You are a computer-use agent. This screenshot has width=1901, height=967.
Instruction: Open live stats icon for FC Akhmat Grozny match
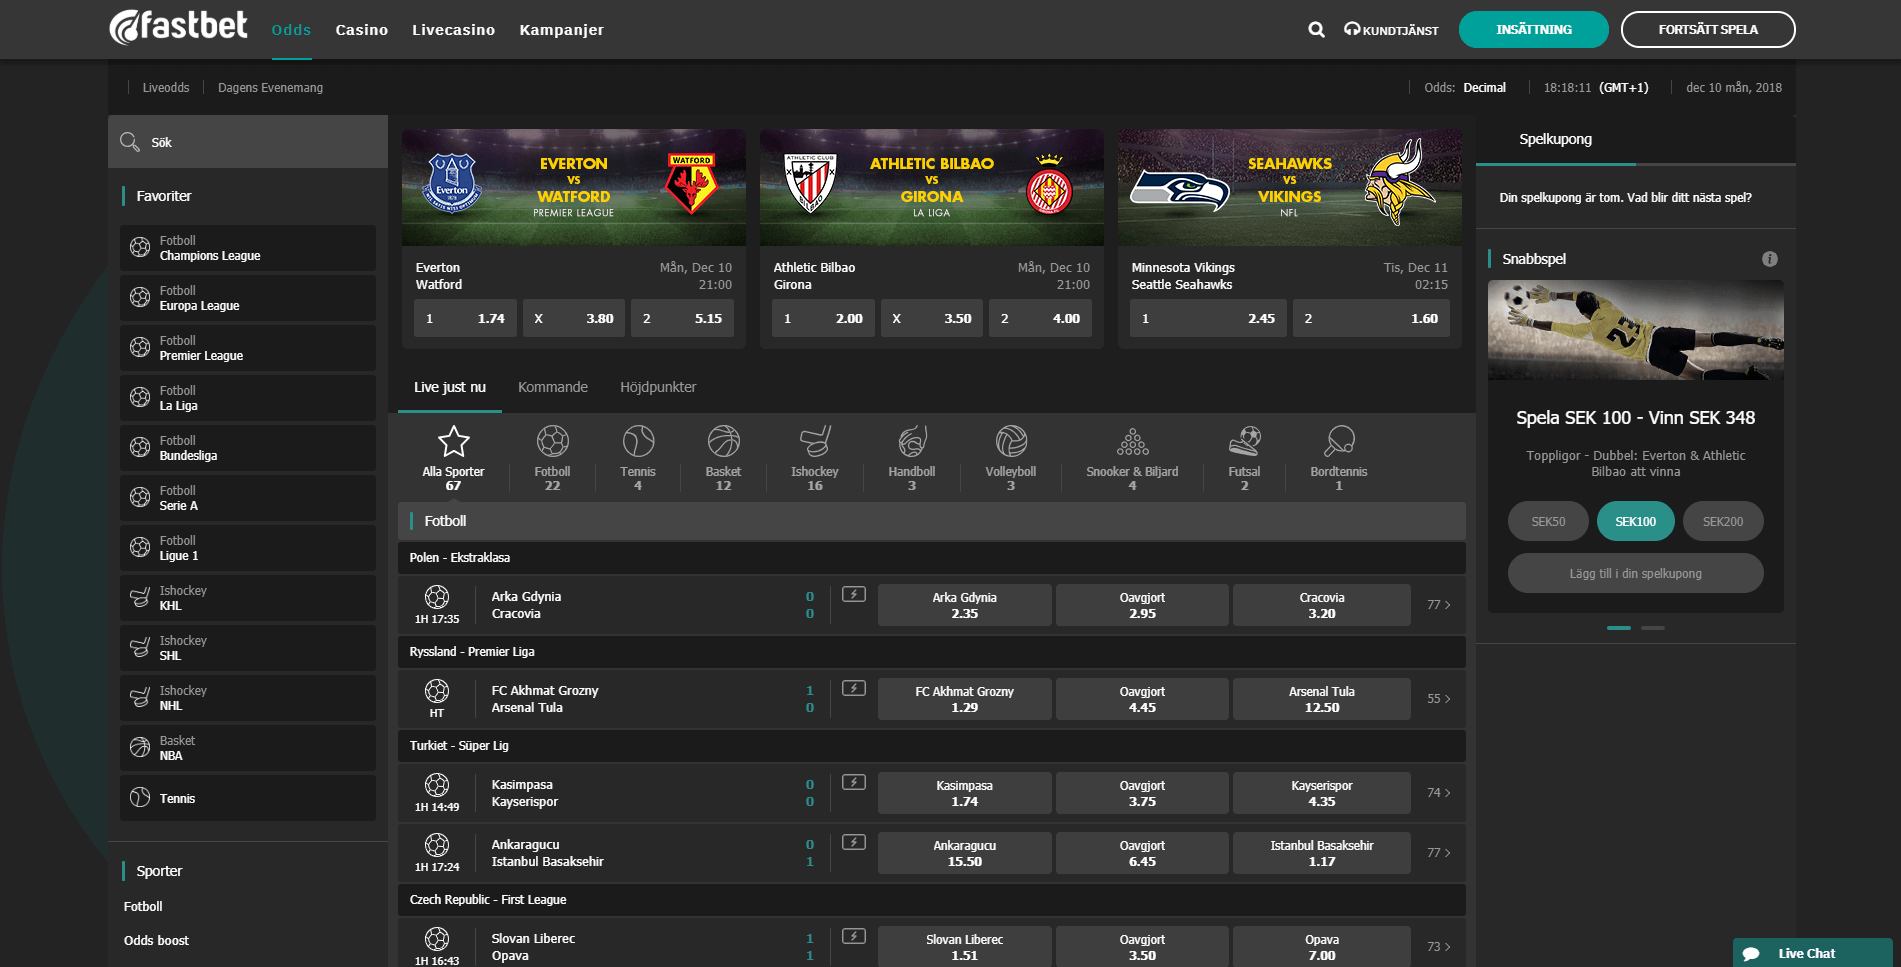point(854,688)
